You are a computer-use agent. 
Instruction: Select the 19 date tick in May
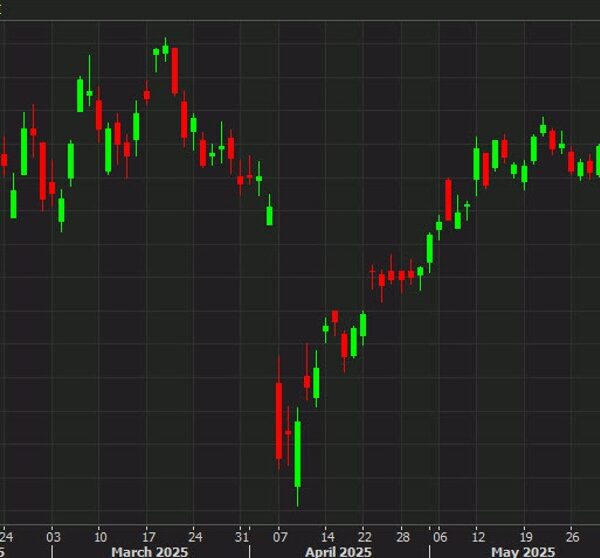(x=525, y=534)
